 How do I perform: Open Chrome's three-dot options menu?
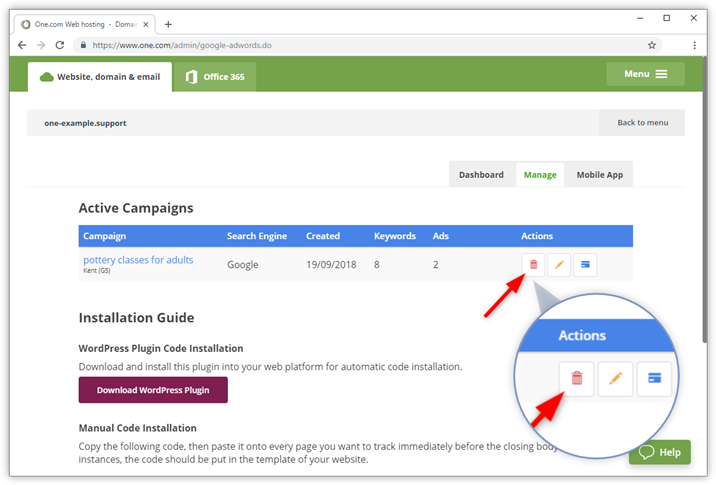click(x=694, y=45)
